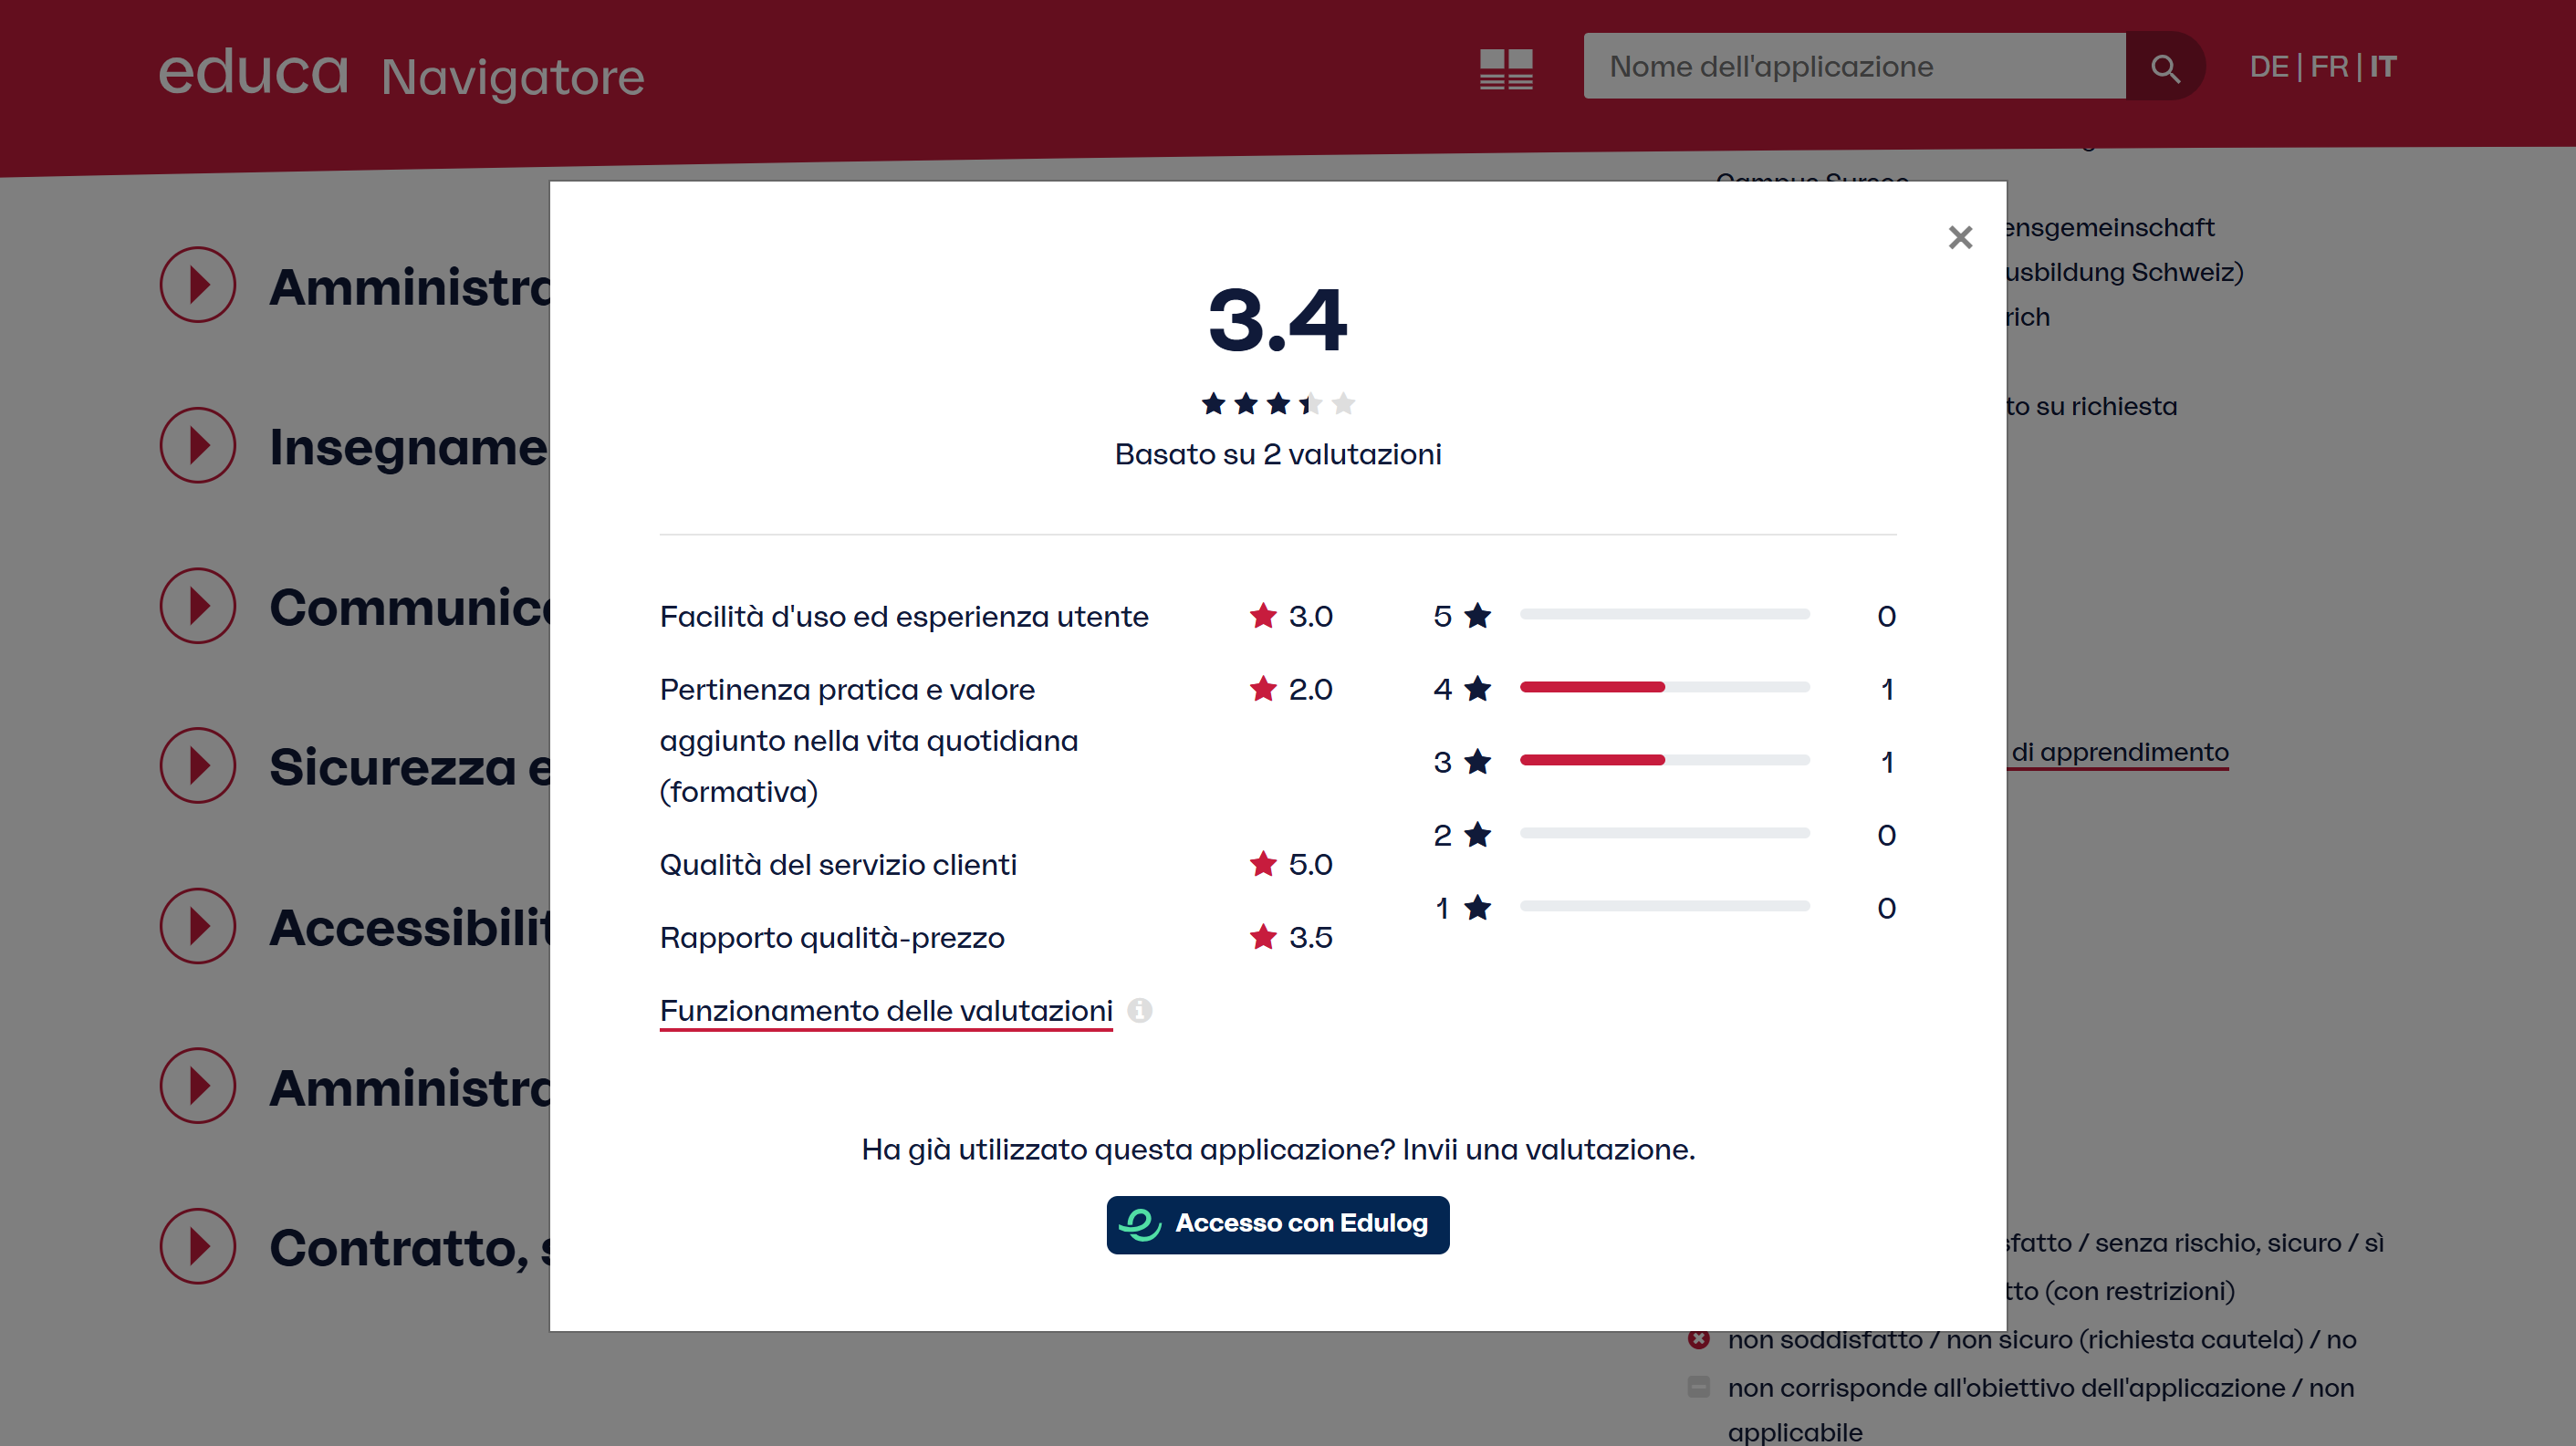Expand the Contratto section arrow

click(198, 1247)
